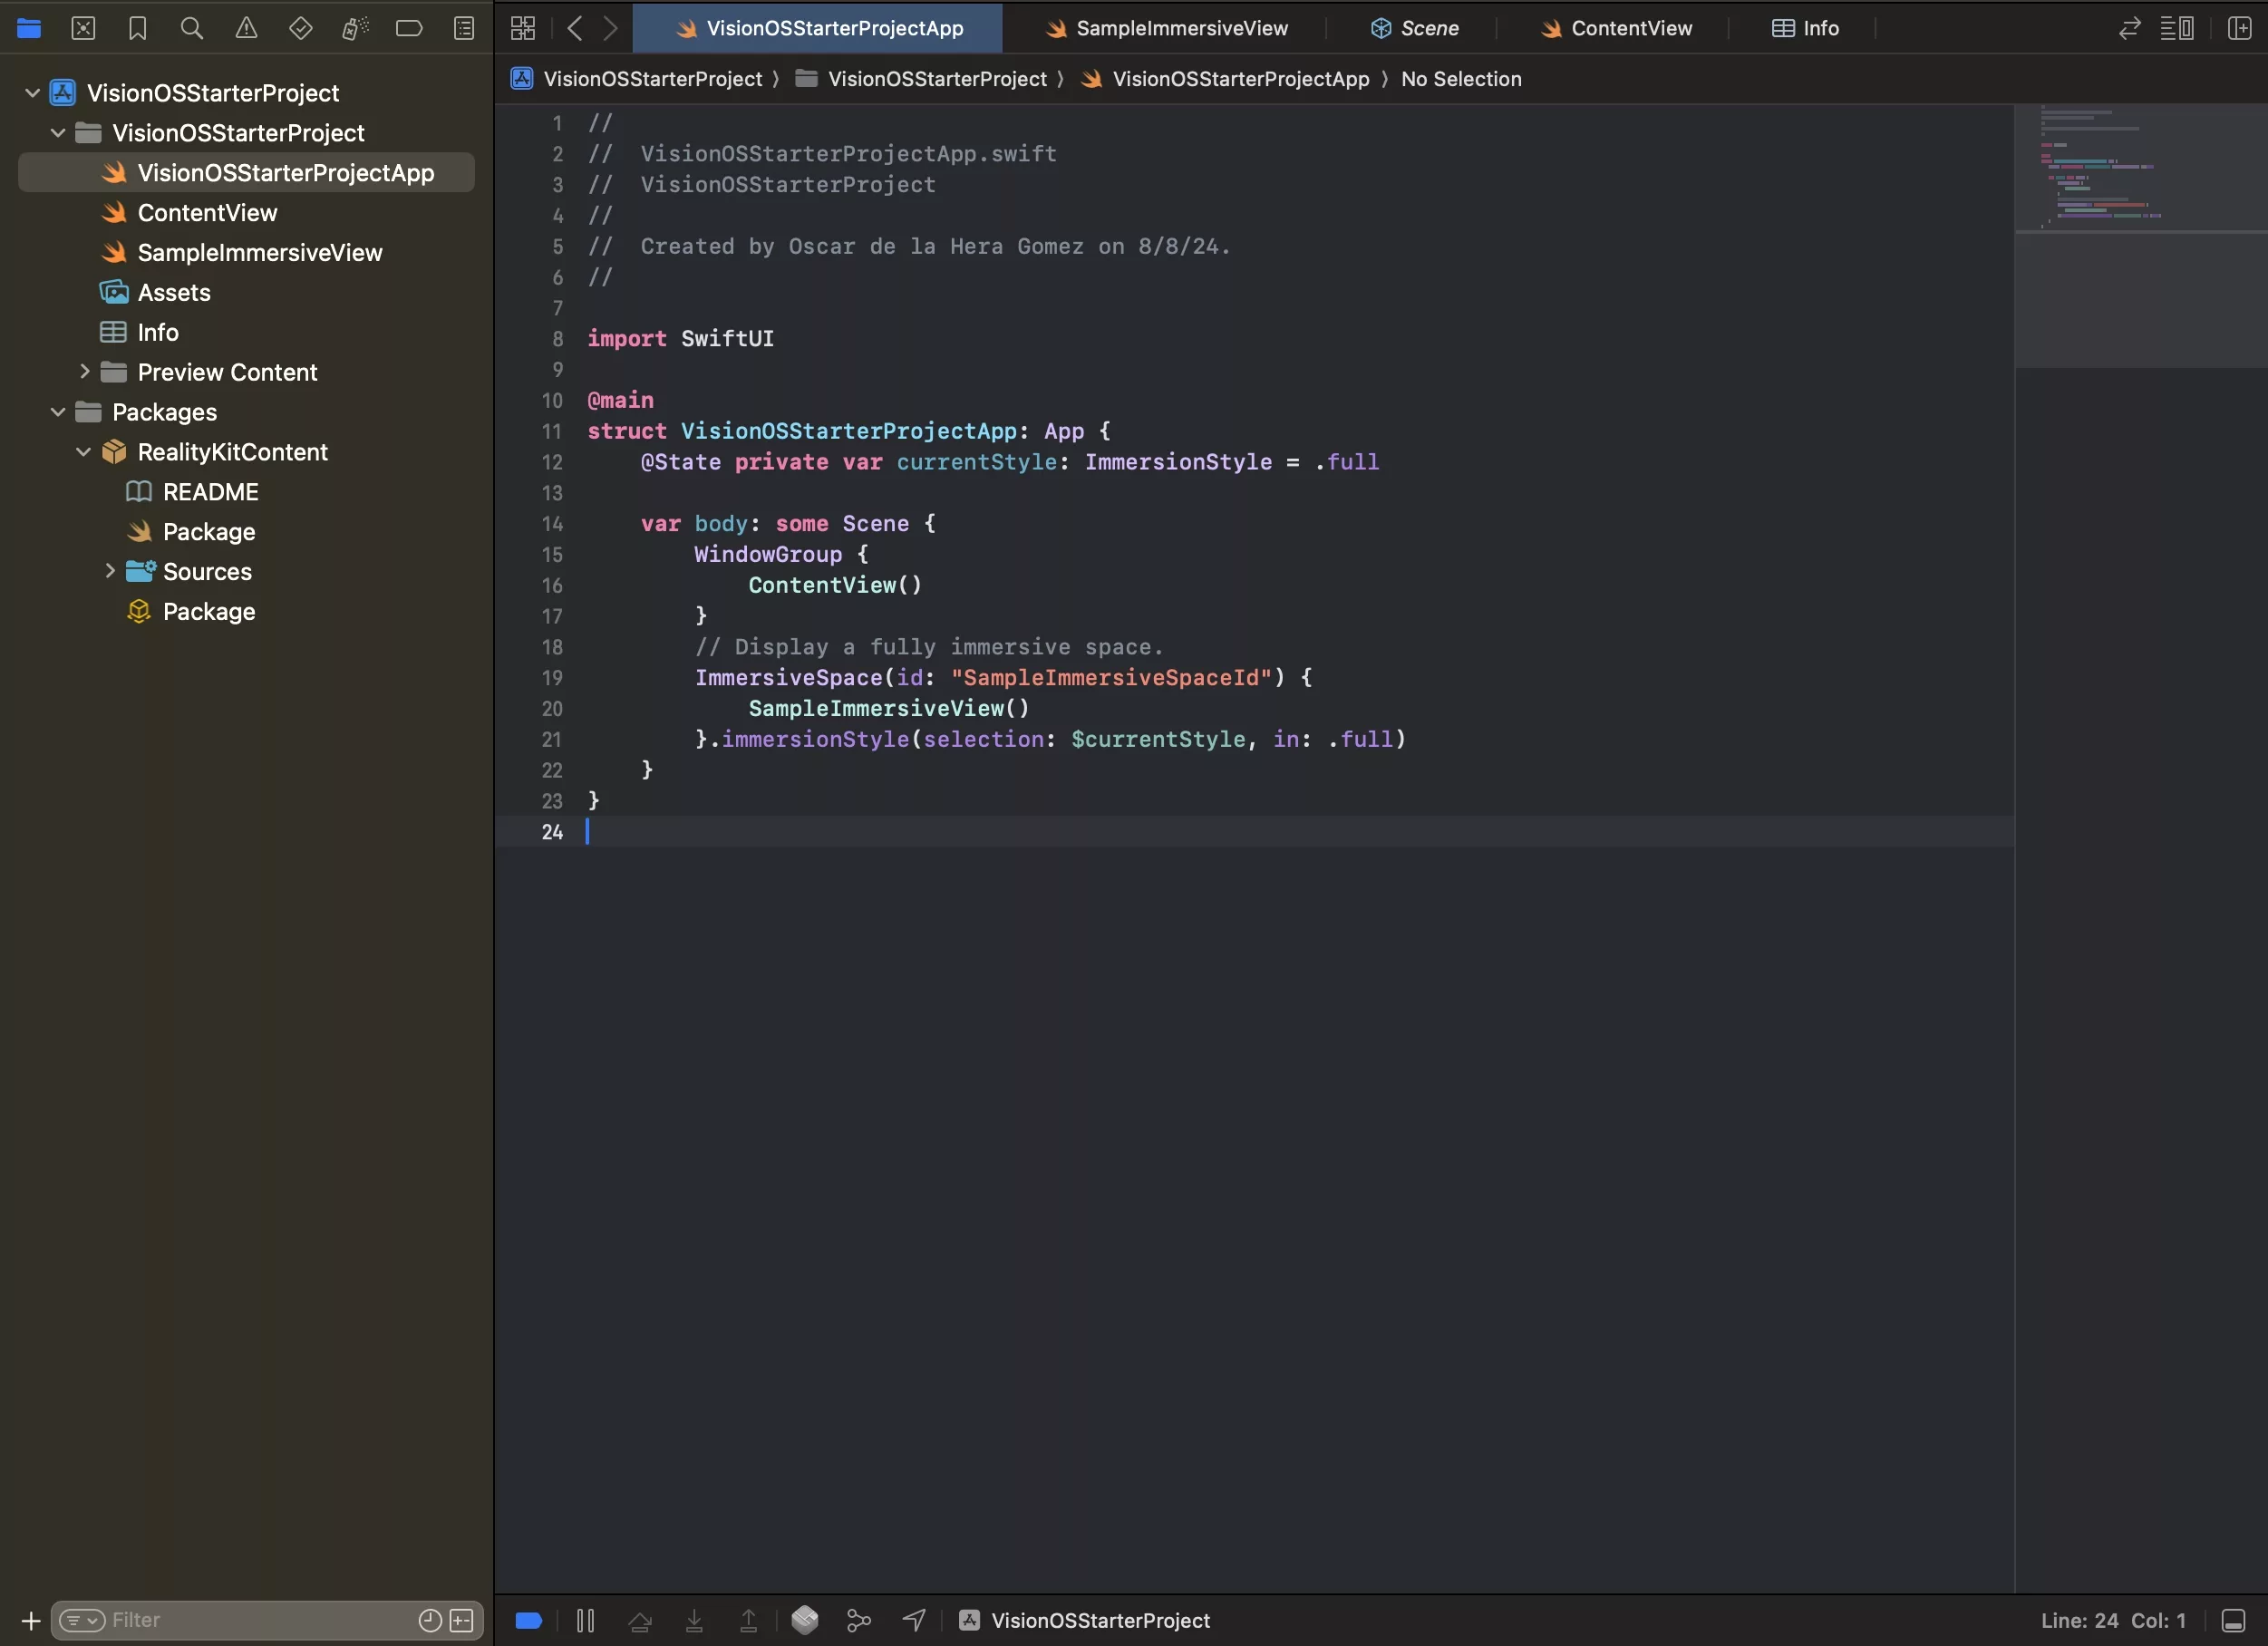
Task: Open the Test navigator diamond icon
Action: (x=300, y=28)
